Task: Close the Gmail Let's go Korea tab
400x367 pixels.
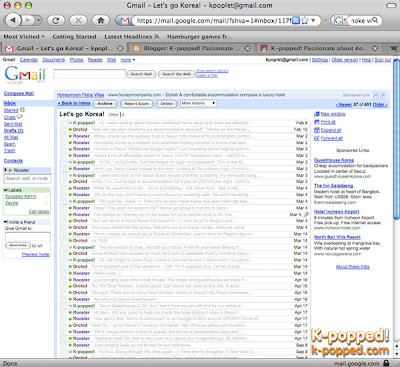Action: point(120,48)
